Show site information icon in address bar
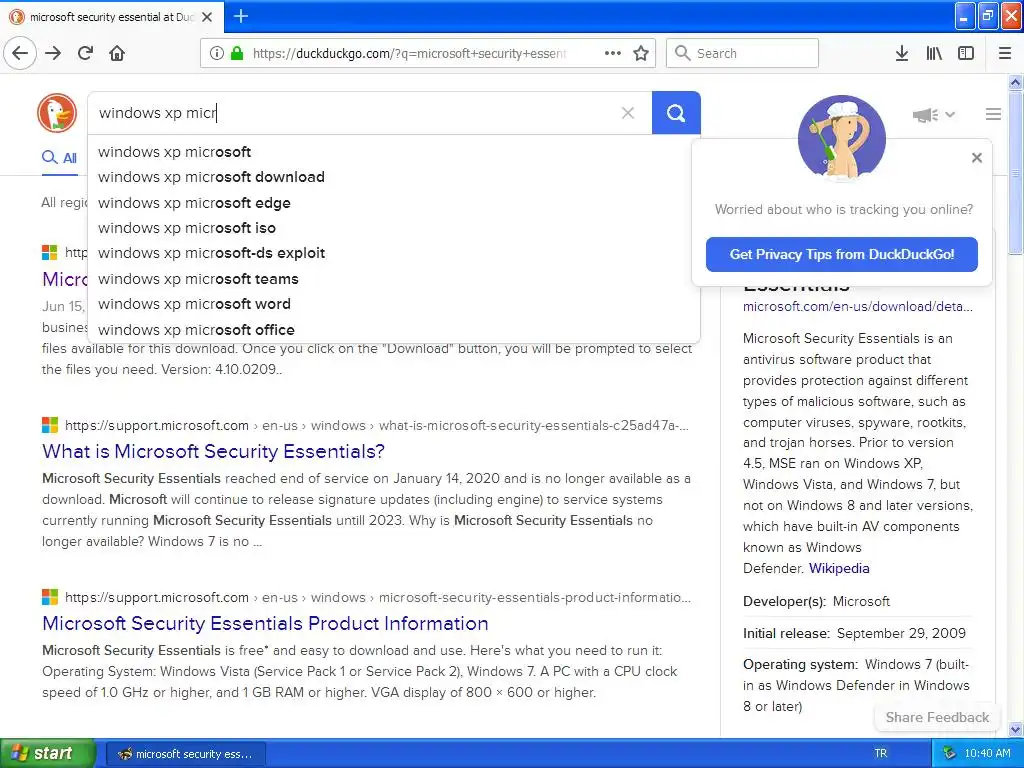The height and width of the screenshot is (768, 1024). (216, 53)
